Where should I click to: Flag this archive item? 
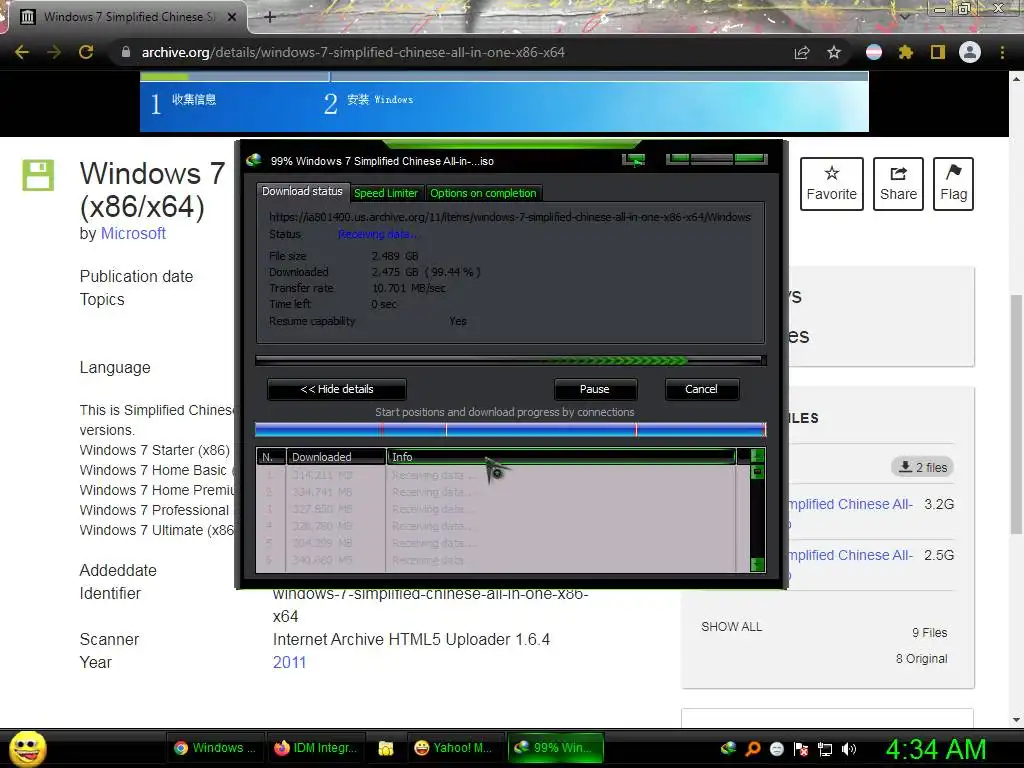pyautogui.click(x=953, y=184)
